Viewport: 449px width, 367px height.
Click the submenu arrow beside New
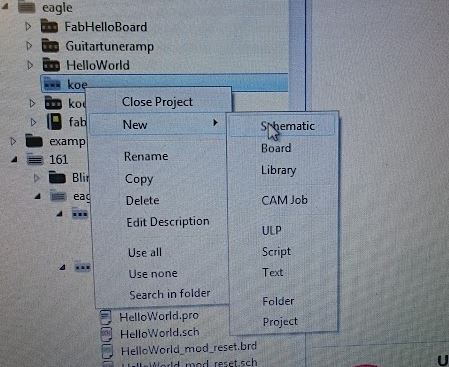click(x=215, y=123)
